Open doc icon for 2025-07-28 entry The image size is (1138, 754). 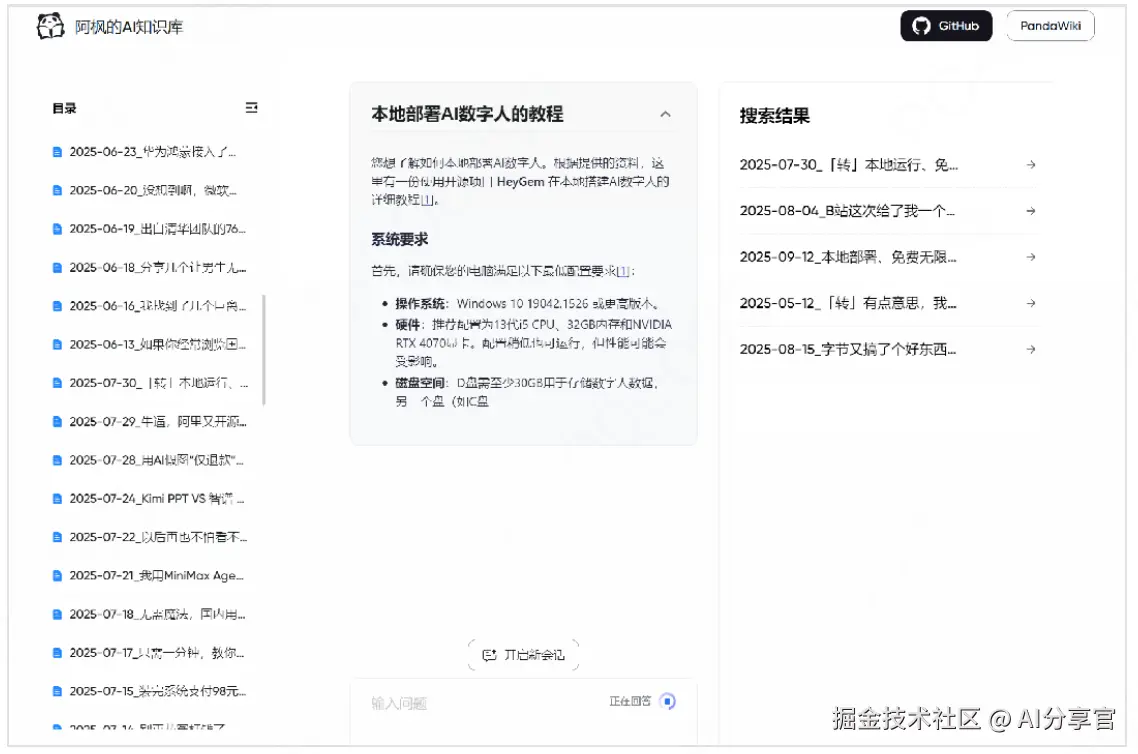click(57, 460)
